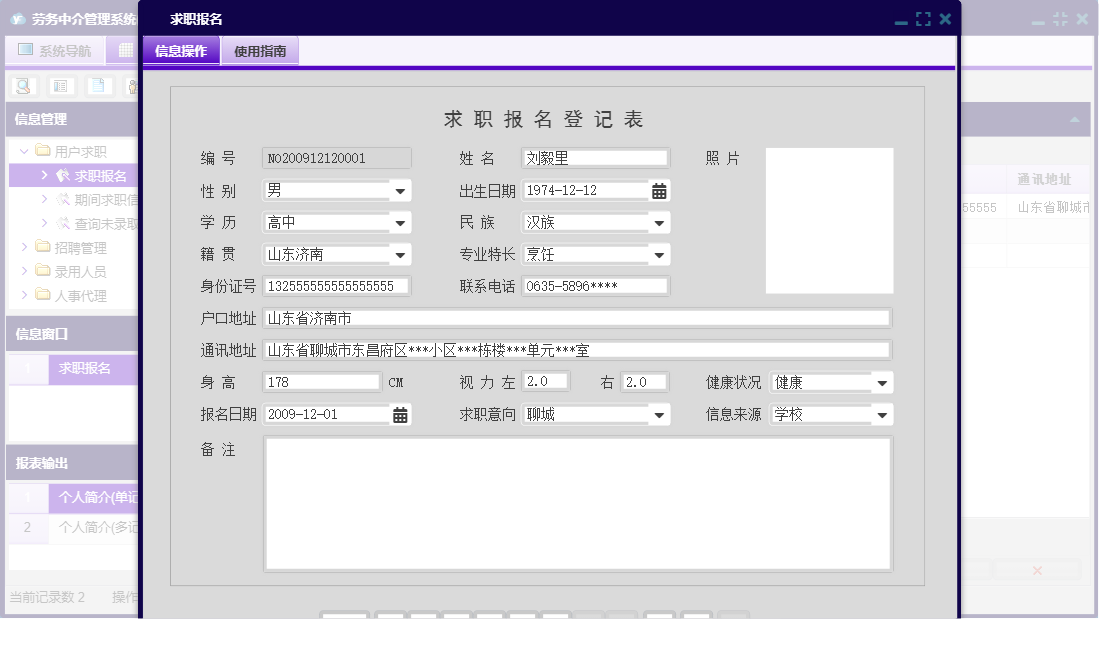
Task: Select 期间求职信息 in the sidebar tree
Action: point(100,199)
